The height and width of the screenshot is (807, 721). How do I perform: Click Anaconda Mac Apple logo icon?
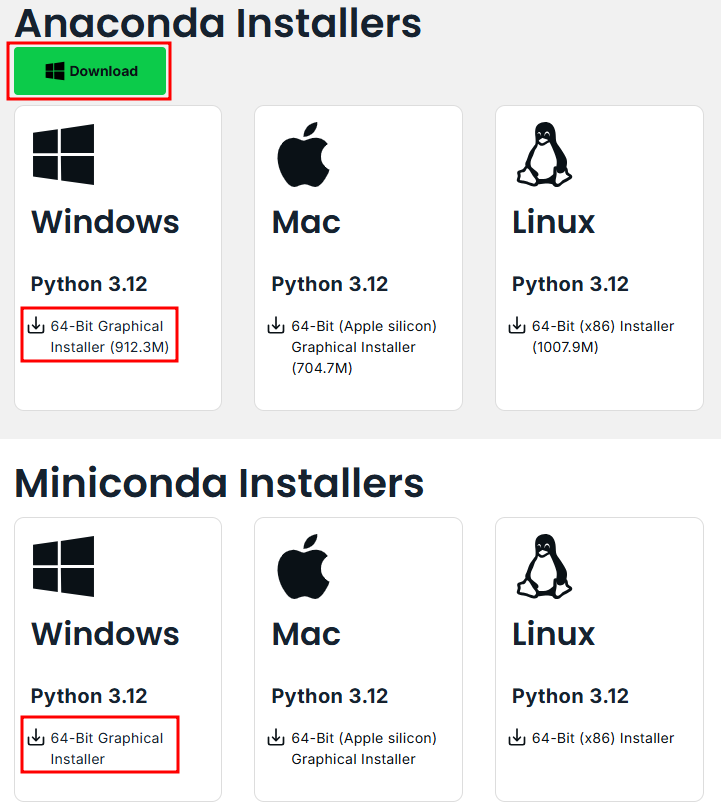click(303, 154)
